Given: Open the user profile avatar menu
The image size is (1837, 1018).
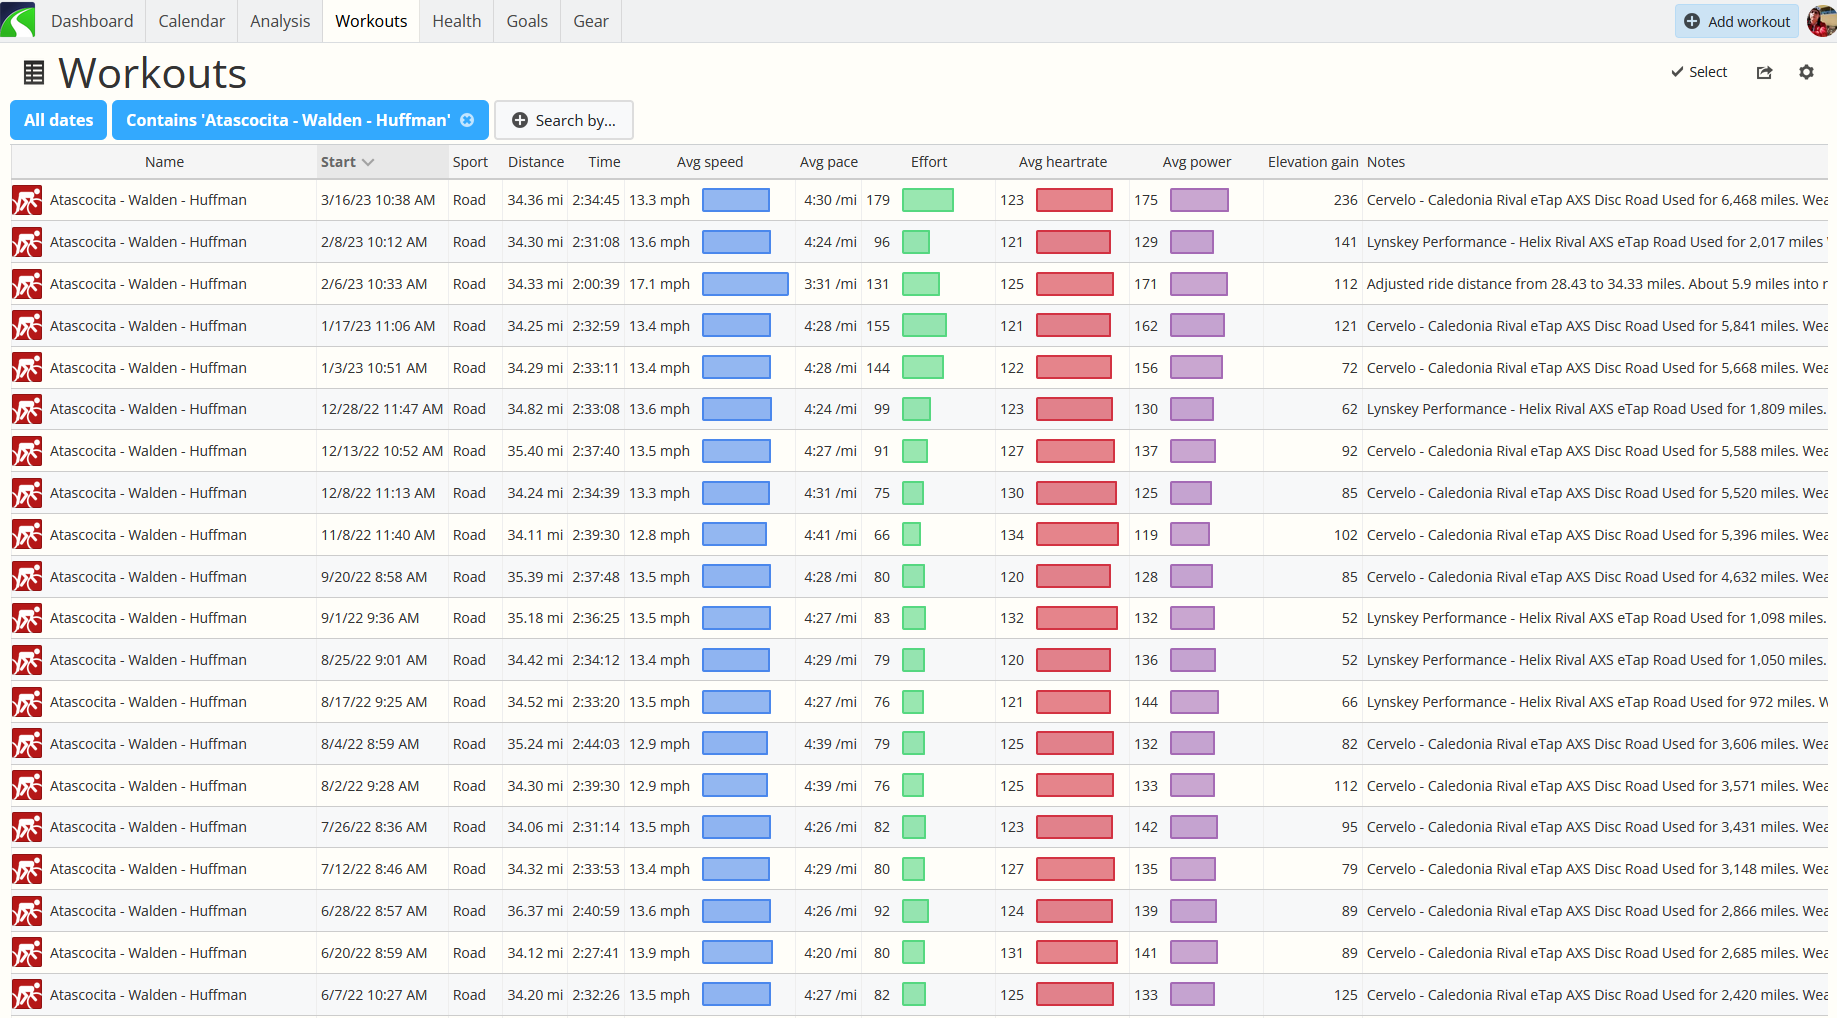Looking at the screenshot, I should [1821, 21].
